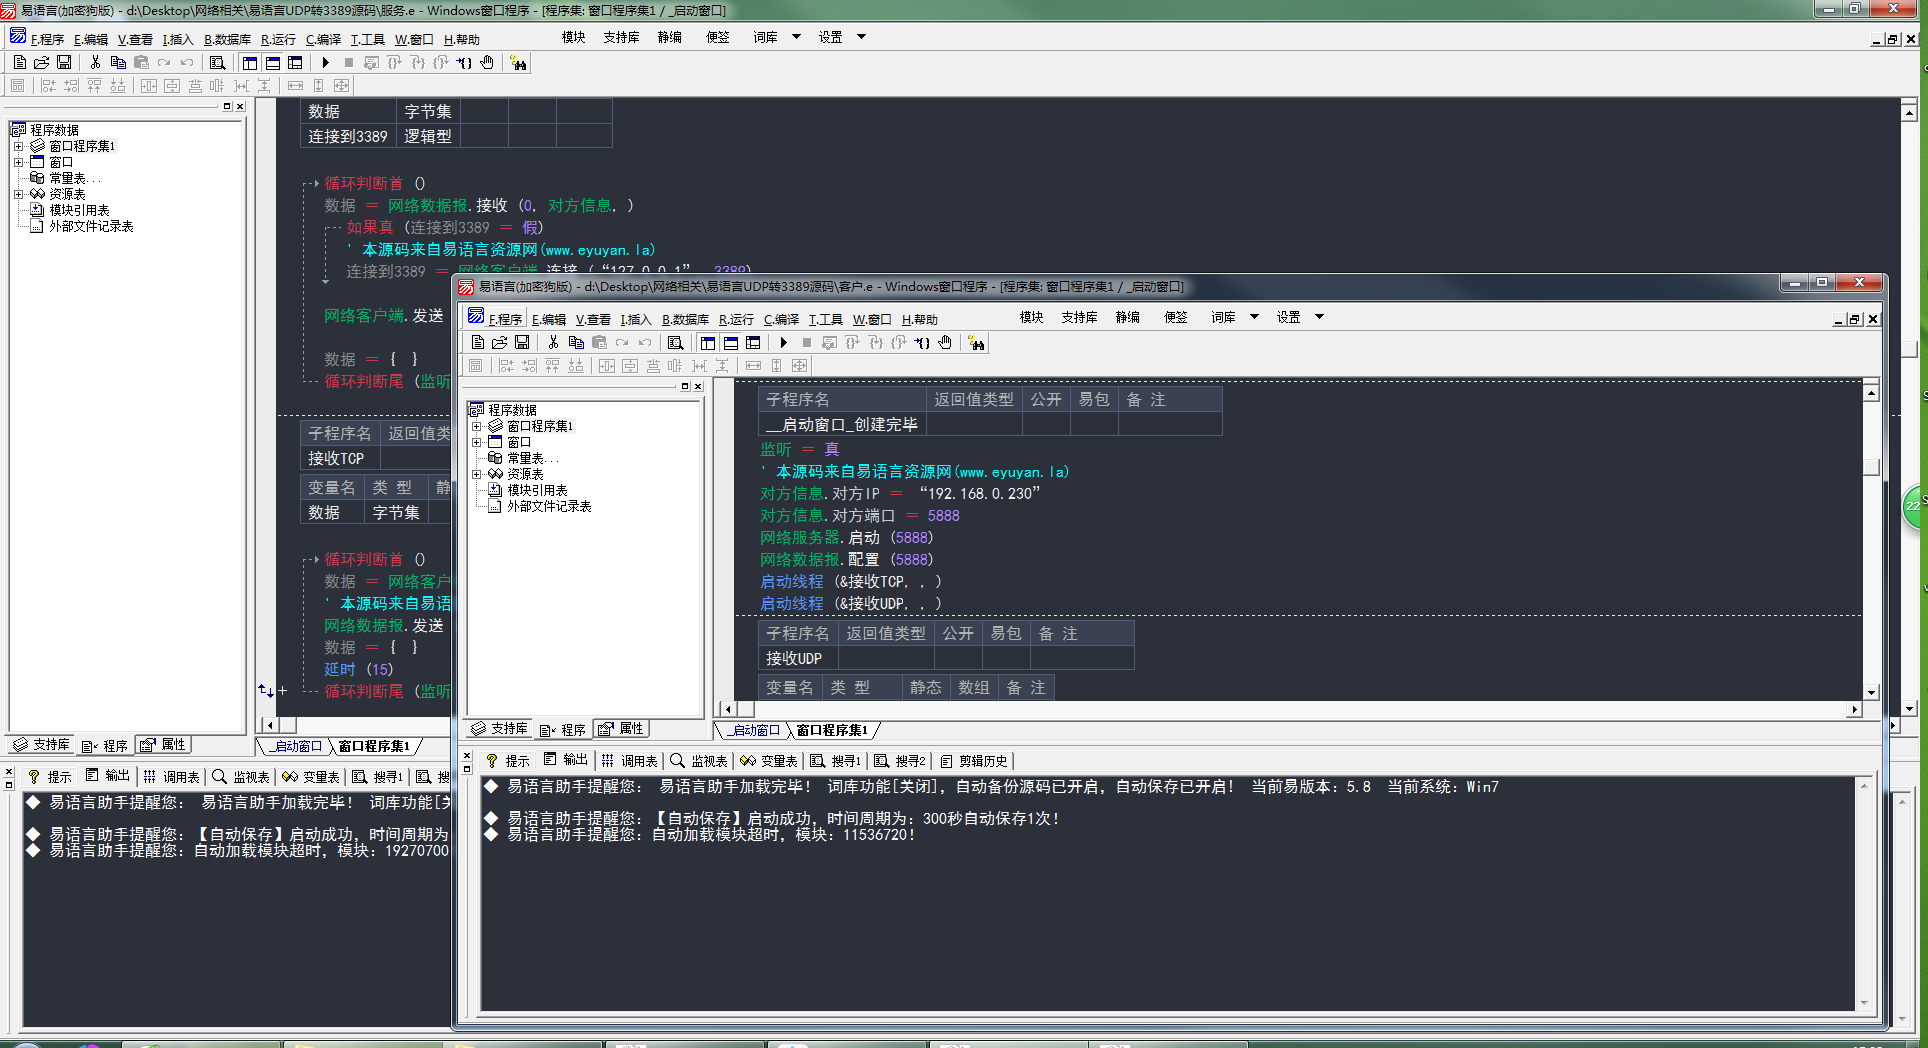Open 设置 dropdown arrow in 客户.e window
The height and width of the screenshot is (1048, 1928).
[x=1319, y=317]
